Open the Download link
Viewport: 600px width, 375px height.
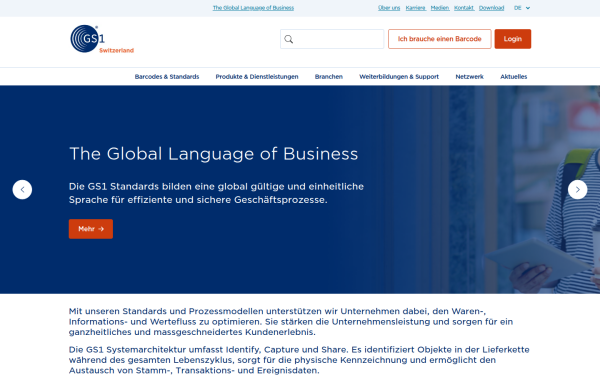(x=491, y=8)
